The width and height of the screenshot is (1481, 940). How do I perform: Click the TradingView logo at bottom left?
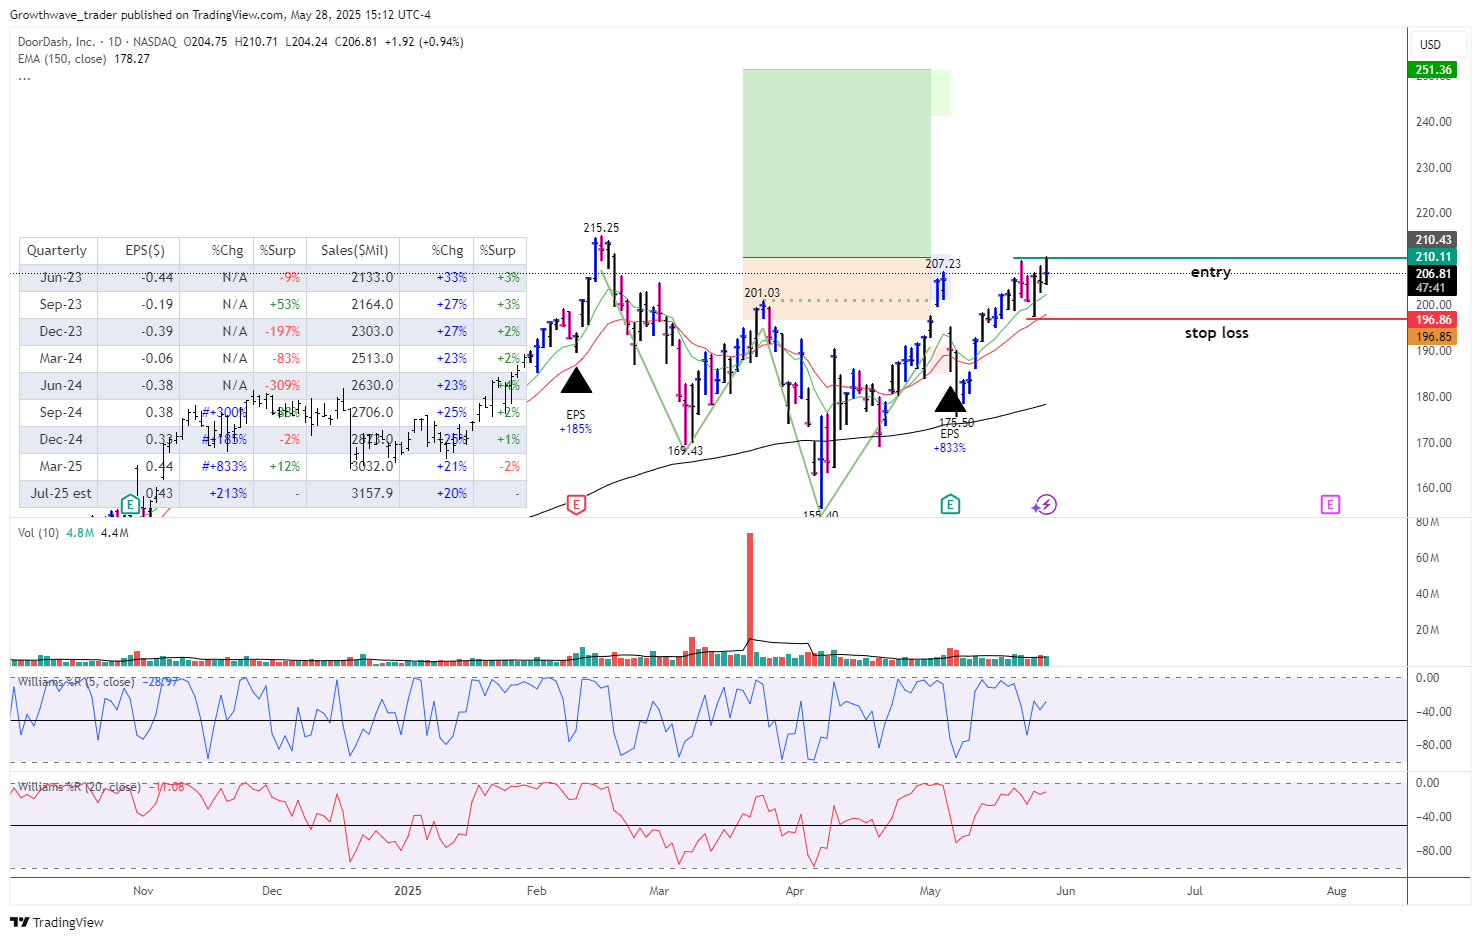point(57,922)
